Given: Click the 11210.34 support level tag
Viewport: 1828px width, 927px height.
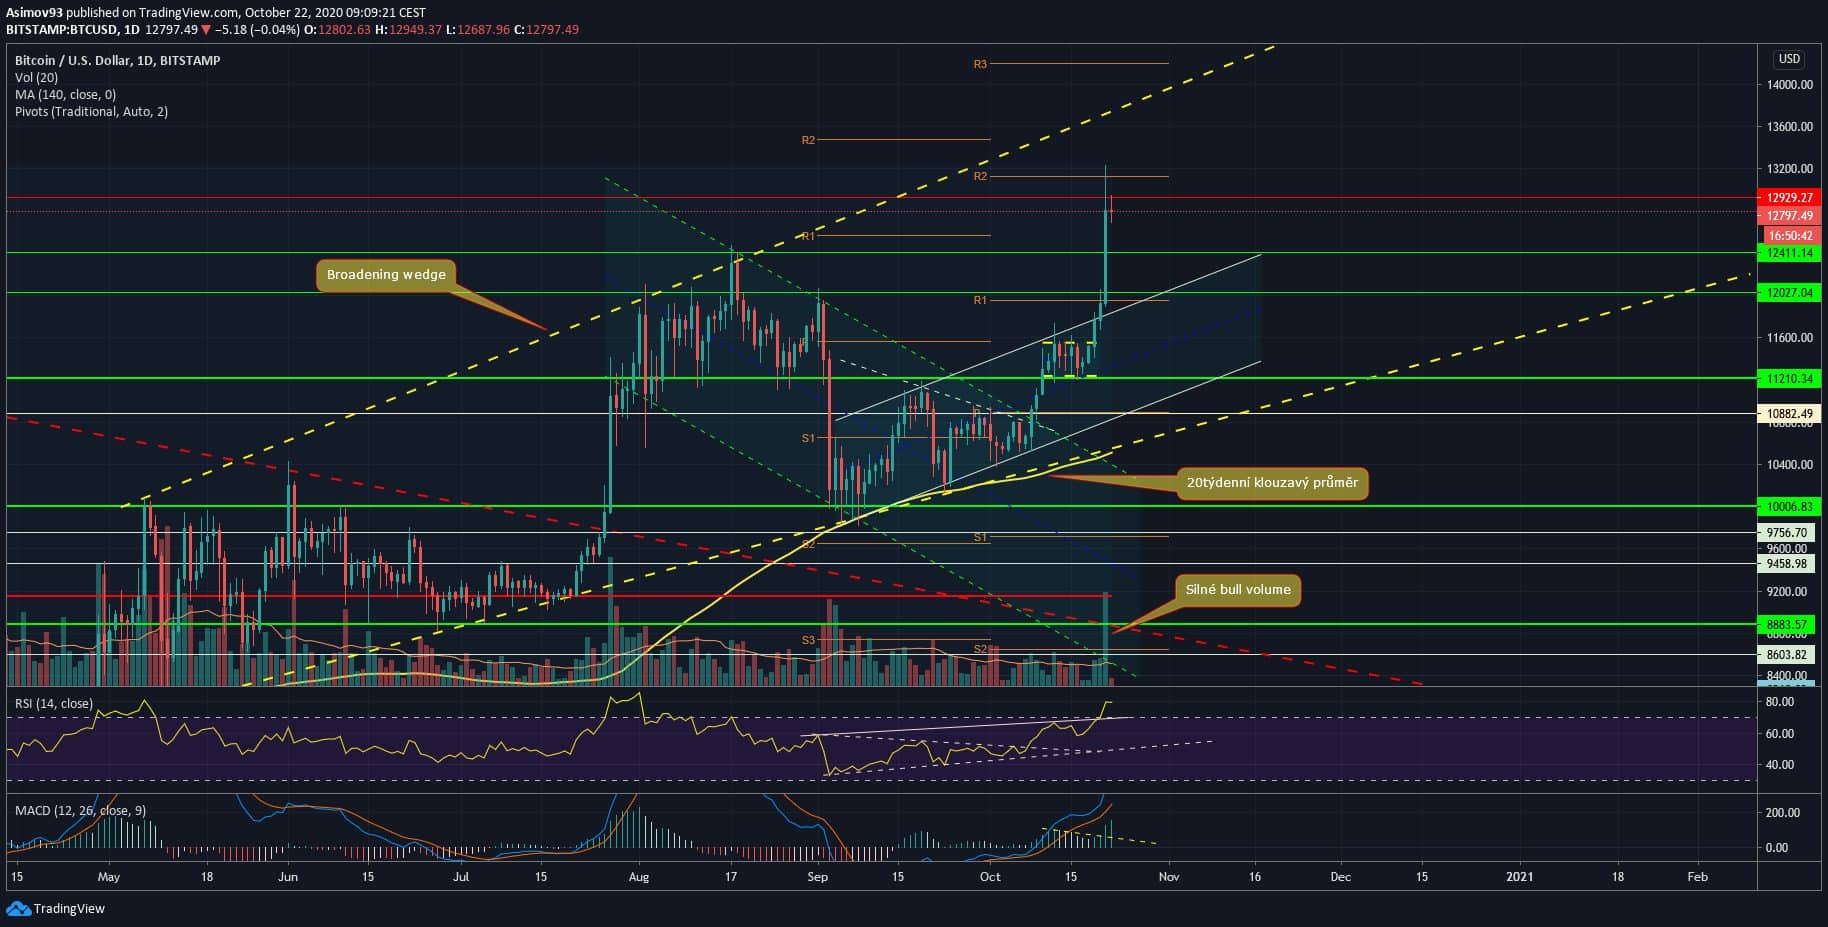Looking at the screenshot, I should 1789,379.
